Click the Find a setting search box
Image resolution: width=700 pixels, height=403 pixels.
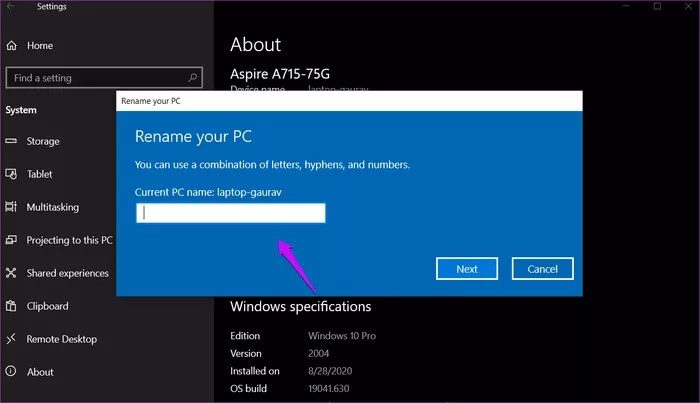pos(104,78)
